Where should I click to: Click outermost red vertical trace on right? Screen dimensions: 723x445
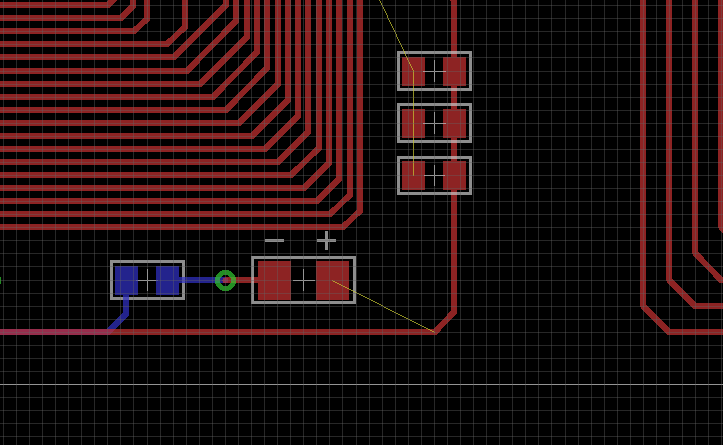click(x=643, y=150)
